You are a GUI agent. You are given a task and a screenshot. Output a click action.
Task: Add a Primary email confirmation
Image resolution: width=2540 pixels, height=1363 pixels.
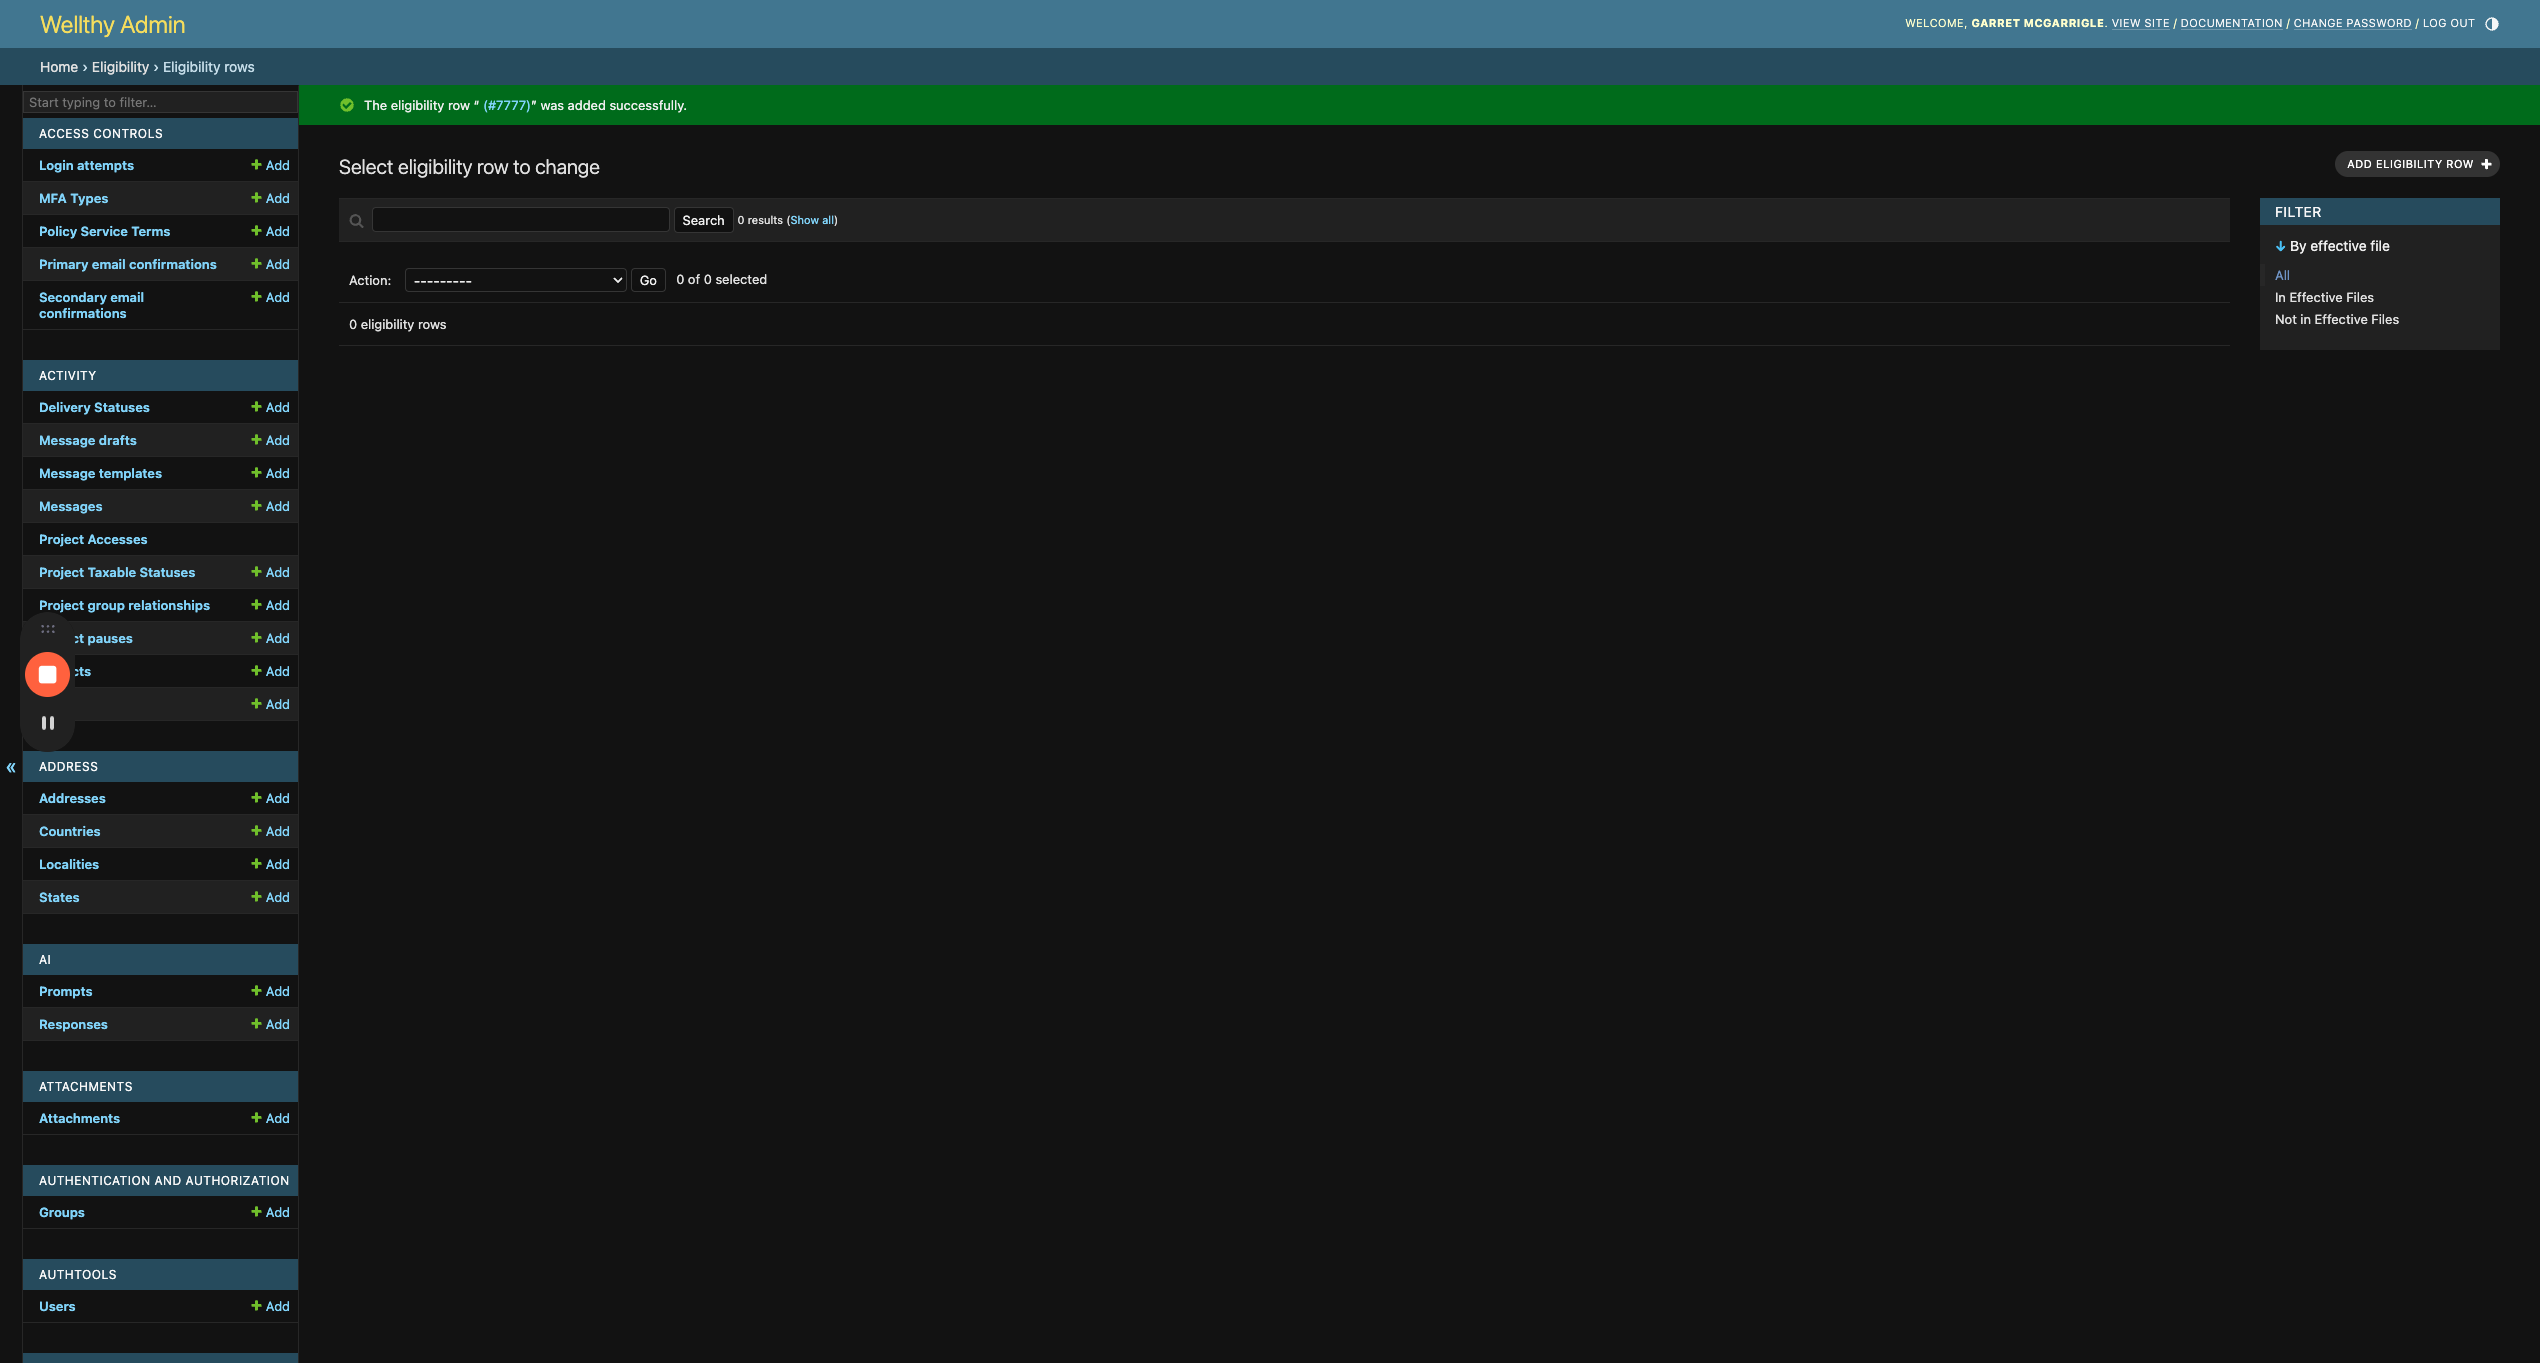click(x=270, y=264)
